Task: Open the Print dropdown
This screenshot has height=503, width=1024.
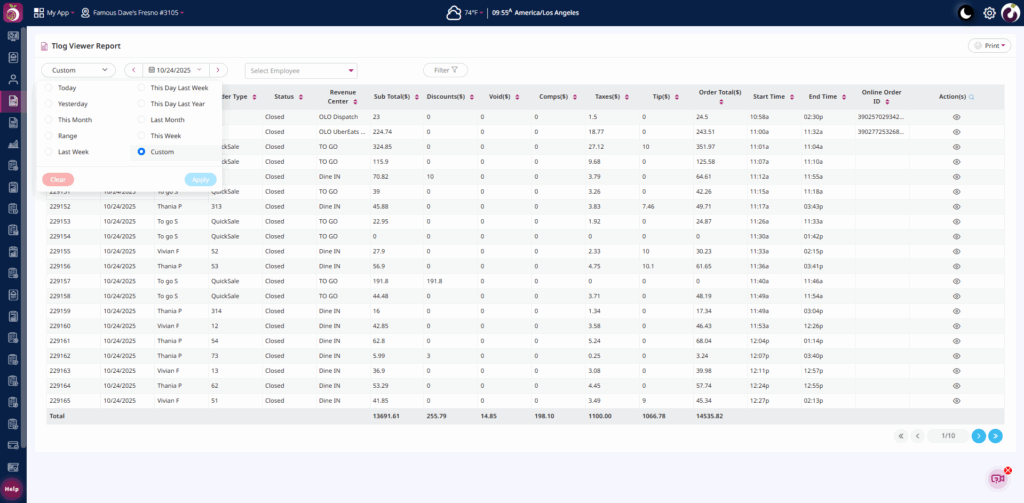Action: tap(989, 46)
